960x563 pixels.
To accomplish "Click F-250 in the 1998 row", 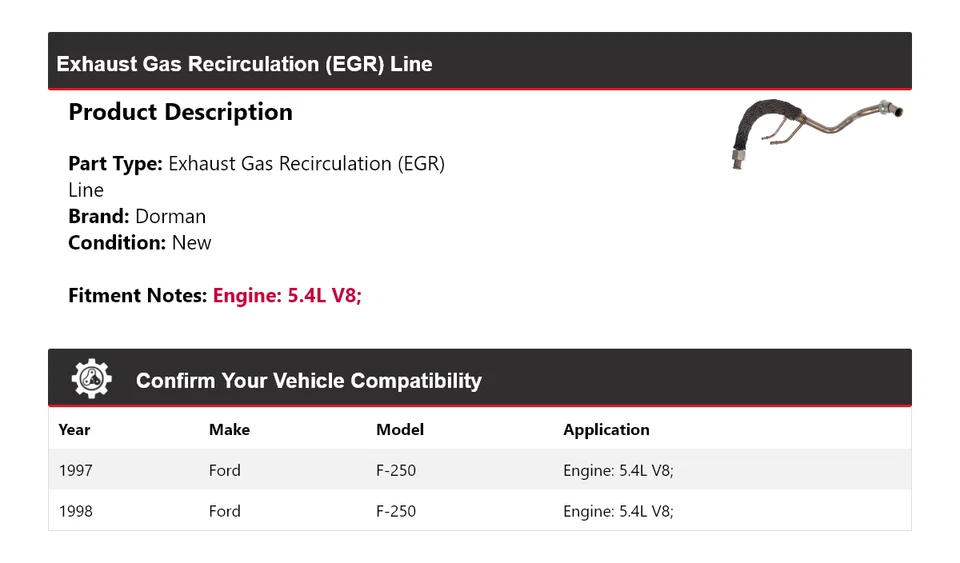I will pos(396,511).
